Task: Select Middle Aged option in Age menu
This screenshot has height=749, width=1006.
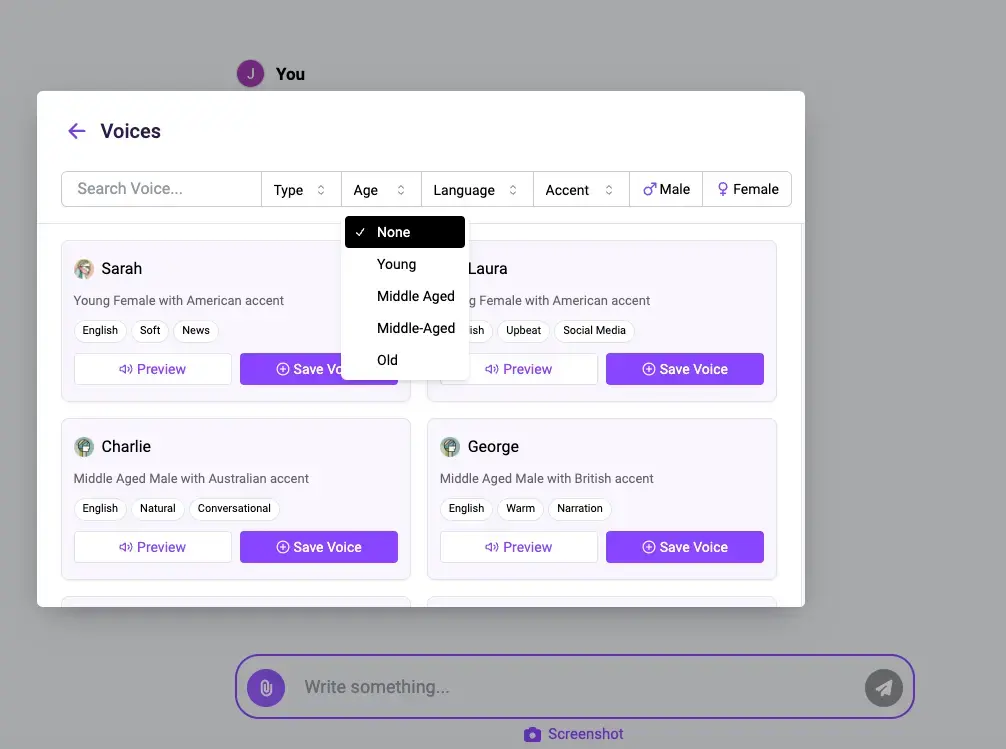Action: (415, 296)
